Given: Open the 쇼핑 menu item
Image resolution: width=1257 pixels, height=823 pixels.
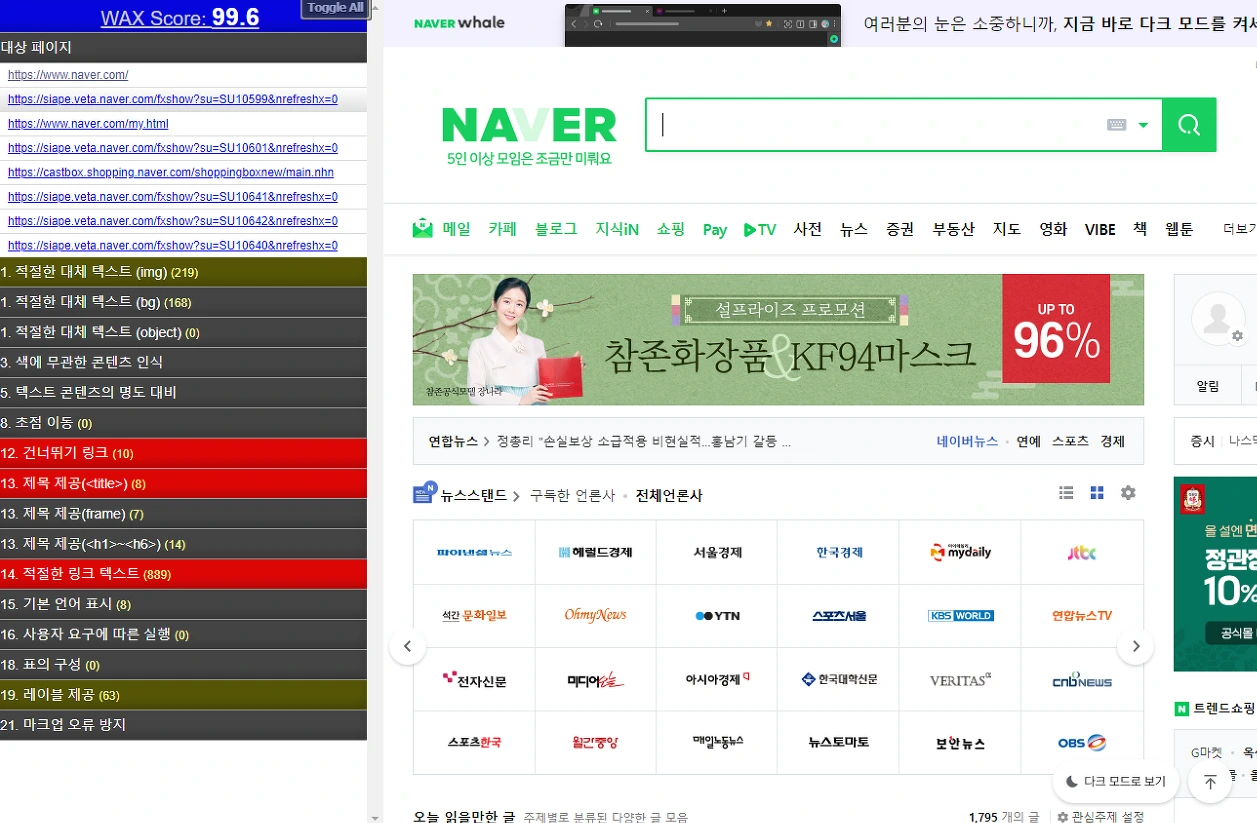Looking at the screenshot, I should (671, 229).
